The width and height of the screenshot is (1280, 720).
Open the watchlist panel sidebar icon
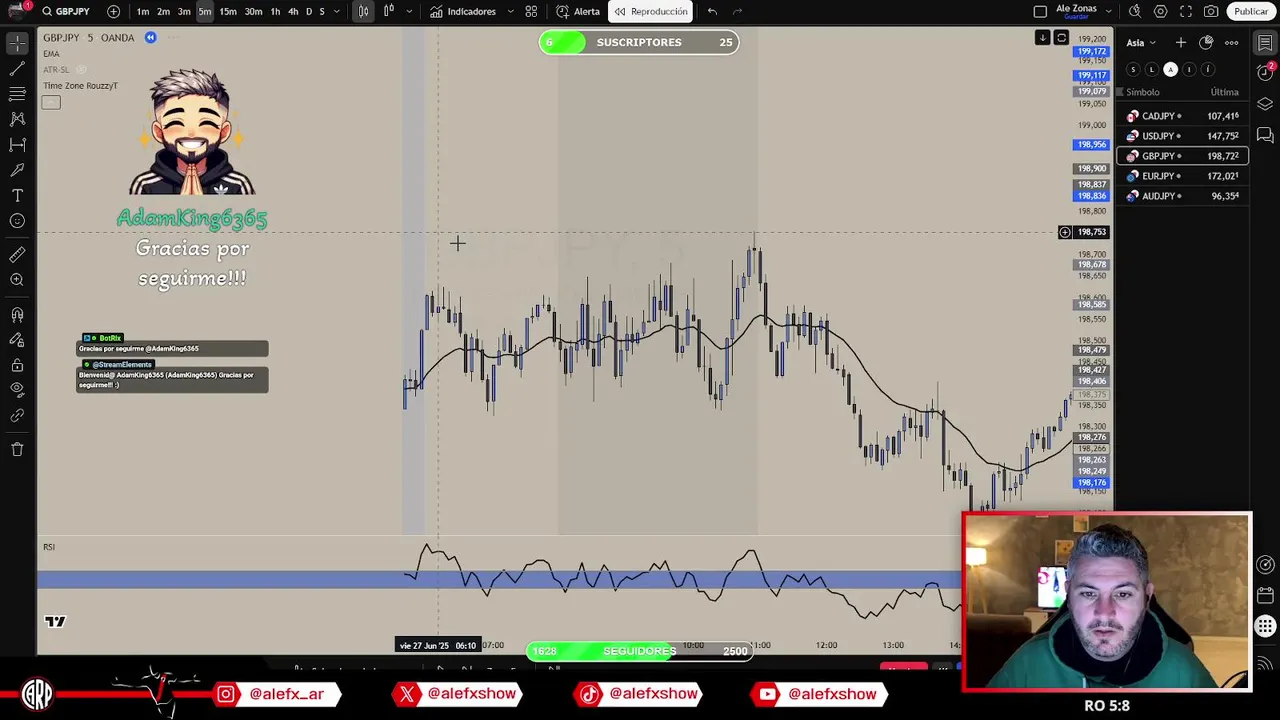1265,44
